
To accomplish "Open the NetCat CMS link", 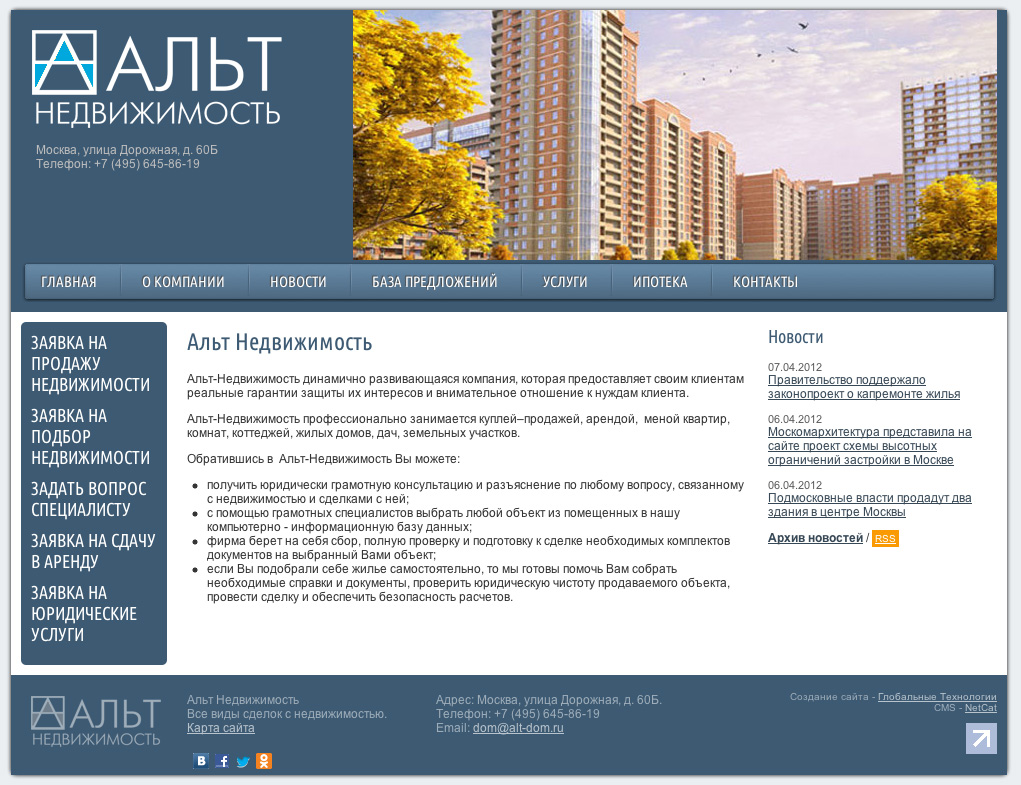I will tap(981, 708).
